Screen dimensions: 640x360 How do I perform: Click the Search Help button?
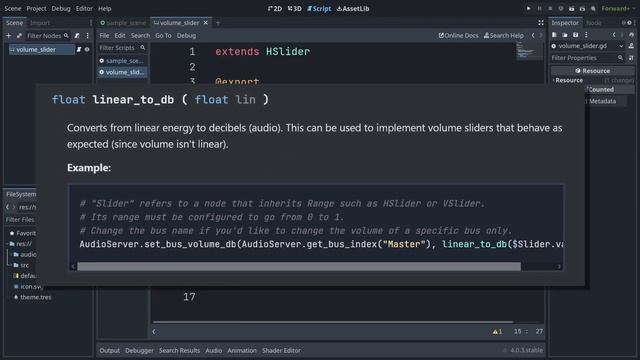504,36
